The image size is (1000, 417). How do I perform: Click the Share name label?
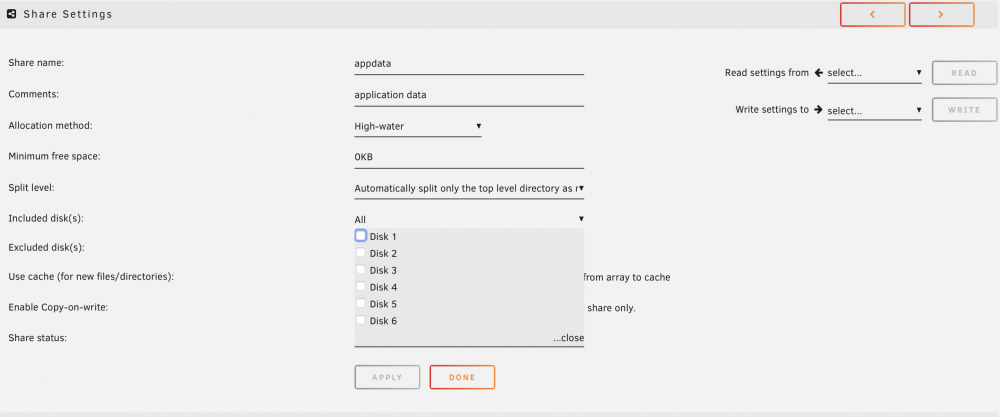[36, 63]
